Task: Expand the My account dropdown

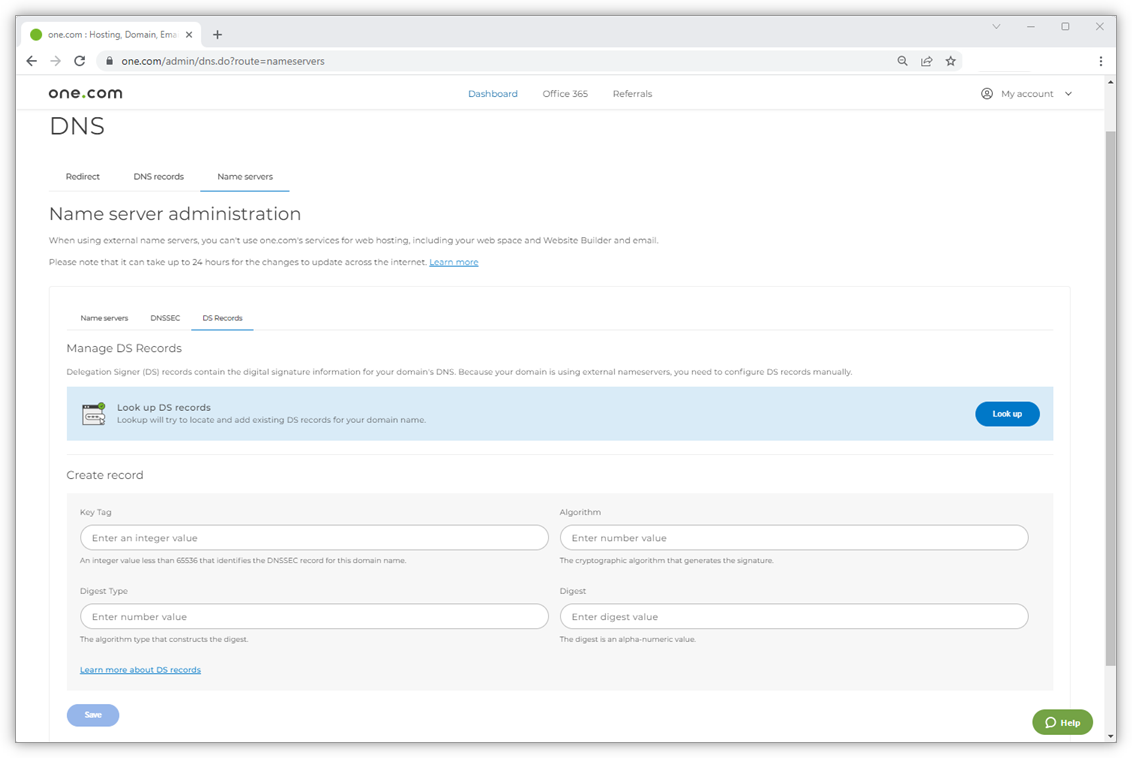Action: coord(1027,93)
